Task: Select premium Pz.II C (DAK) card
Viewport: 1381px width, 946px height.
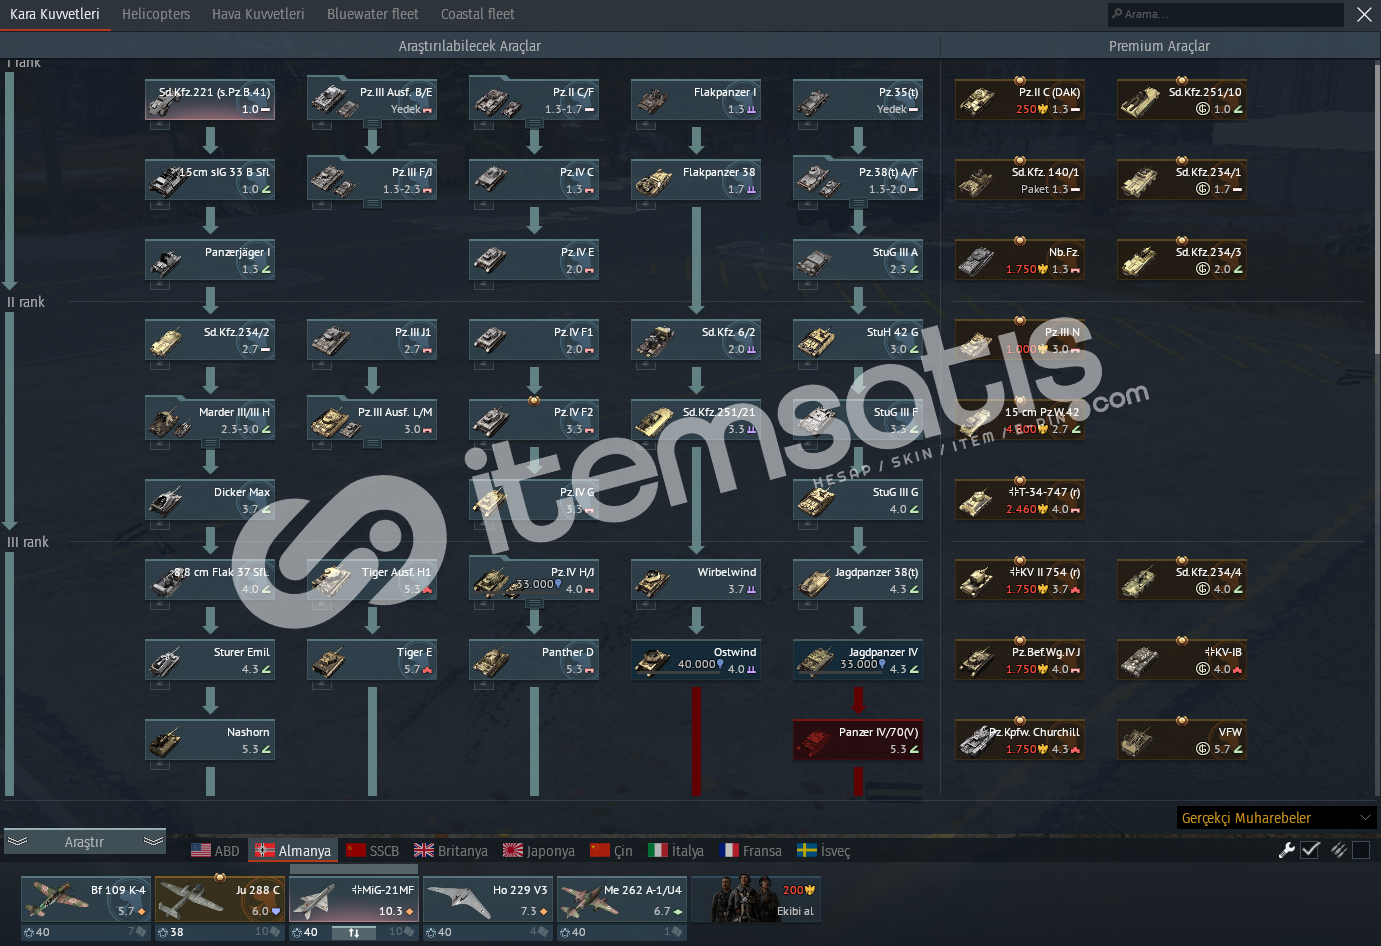Action: click(x=1020, y=100)
